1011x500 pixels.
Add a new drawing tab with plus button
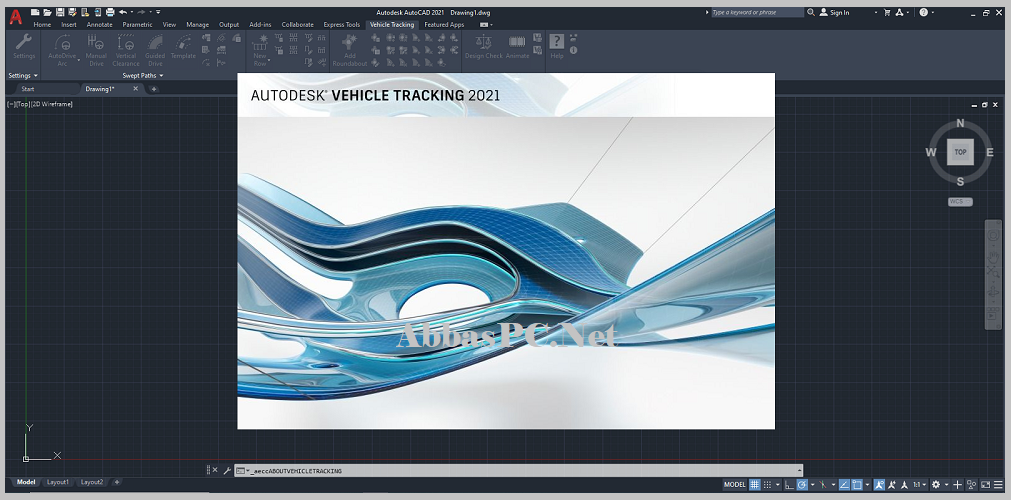click(x=153, y=89)
